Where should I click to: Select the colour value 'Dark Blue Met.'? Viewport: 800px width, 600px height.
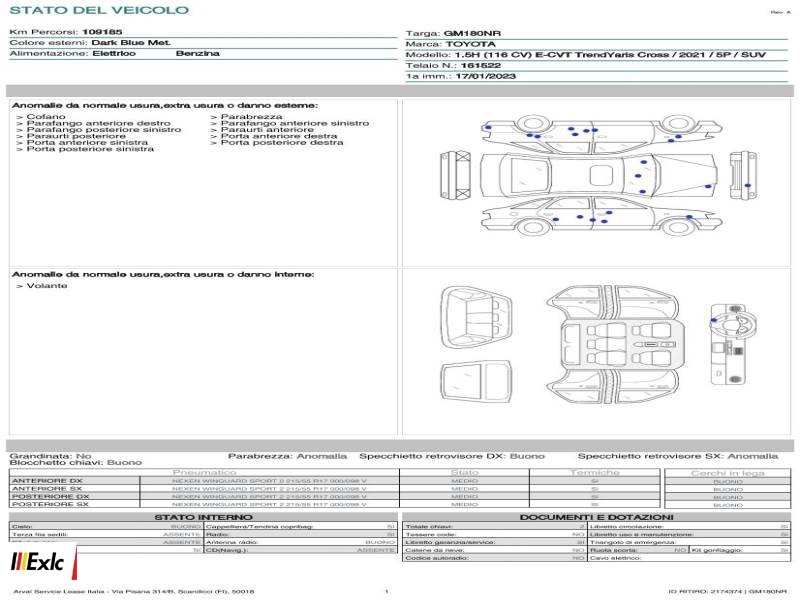[131, 42]
